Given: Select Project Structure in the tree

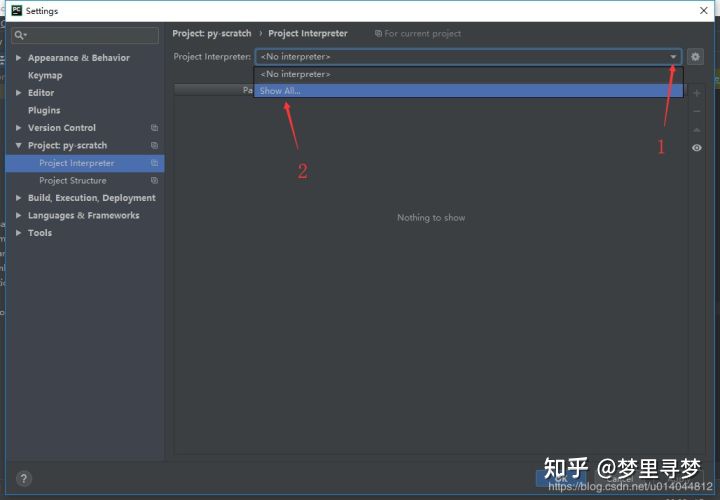Looking at the screenshot, I should point(73,180).
